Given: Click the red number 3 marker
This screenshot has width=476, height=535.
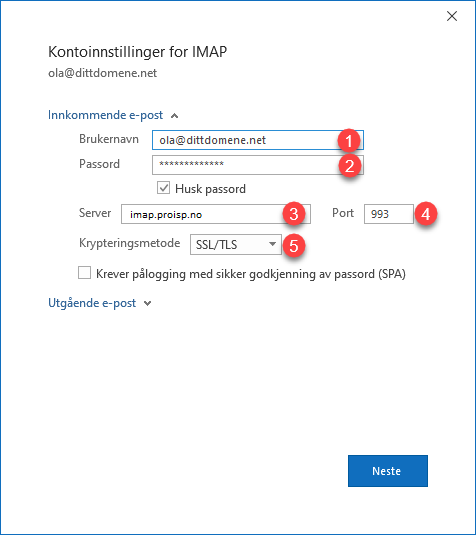Looking at the screenshot, I should (x=294, y=214).
